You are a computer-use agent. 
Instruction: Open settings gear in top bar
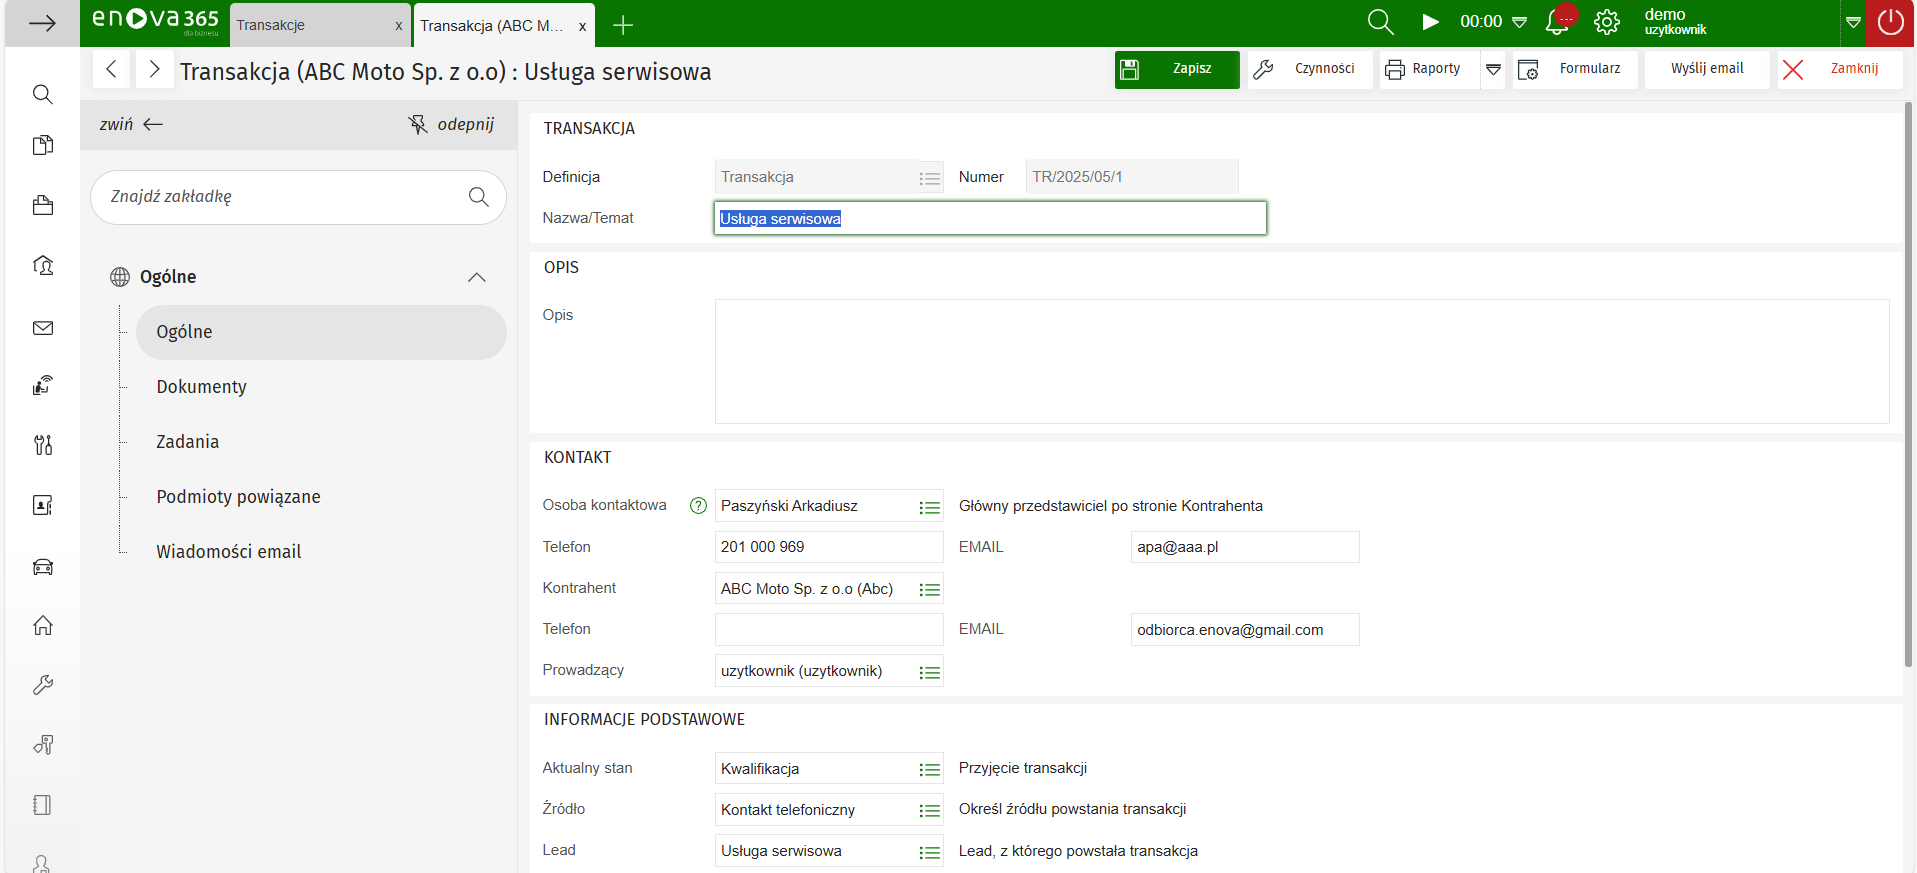tap(1607, 23)
